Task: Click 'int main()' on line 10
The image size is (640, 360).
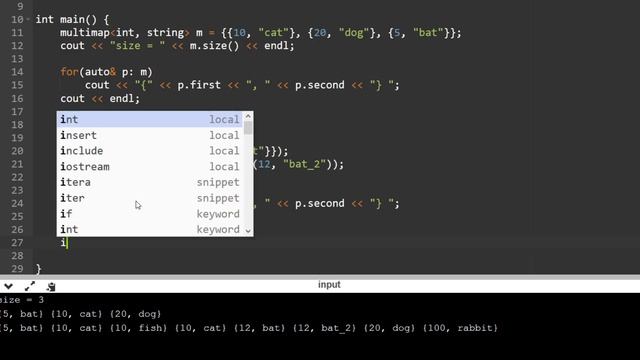Action: tap(66, 19)
